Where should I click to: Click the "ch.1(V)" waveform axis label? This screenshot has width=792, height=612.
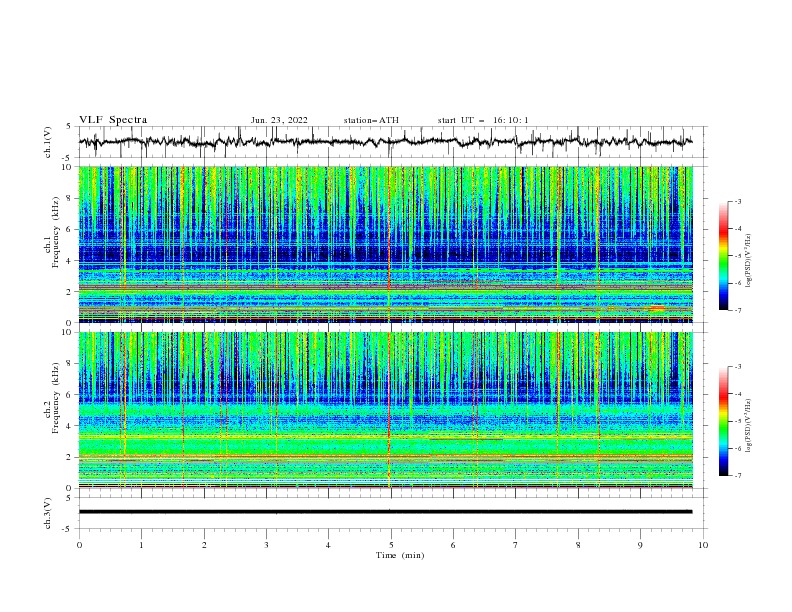click(48, 142)
